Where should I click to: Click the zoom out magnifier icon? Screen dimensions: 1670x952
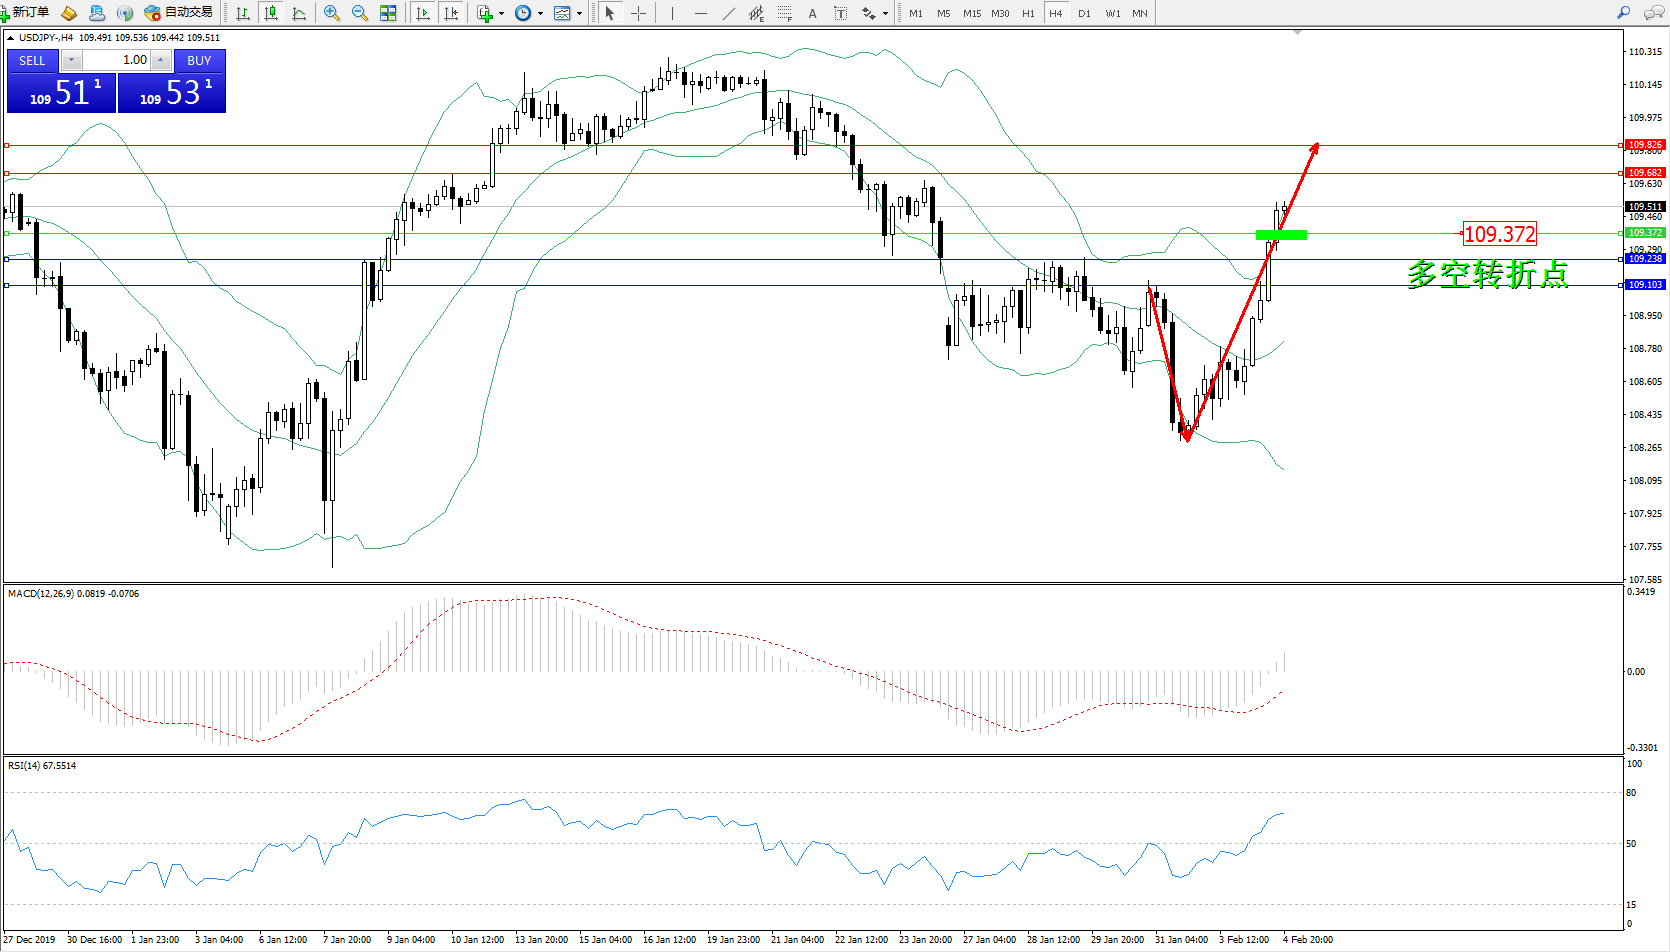click(x=360, y=13)
